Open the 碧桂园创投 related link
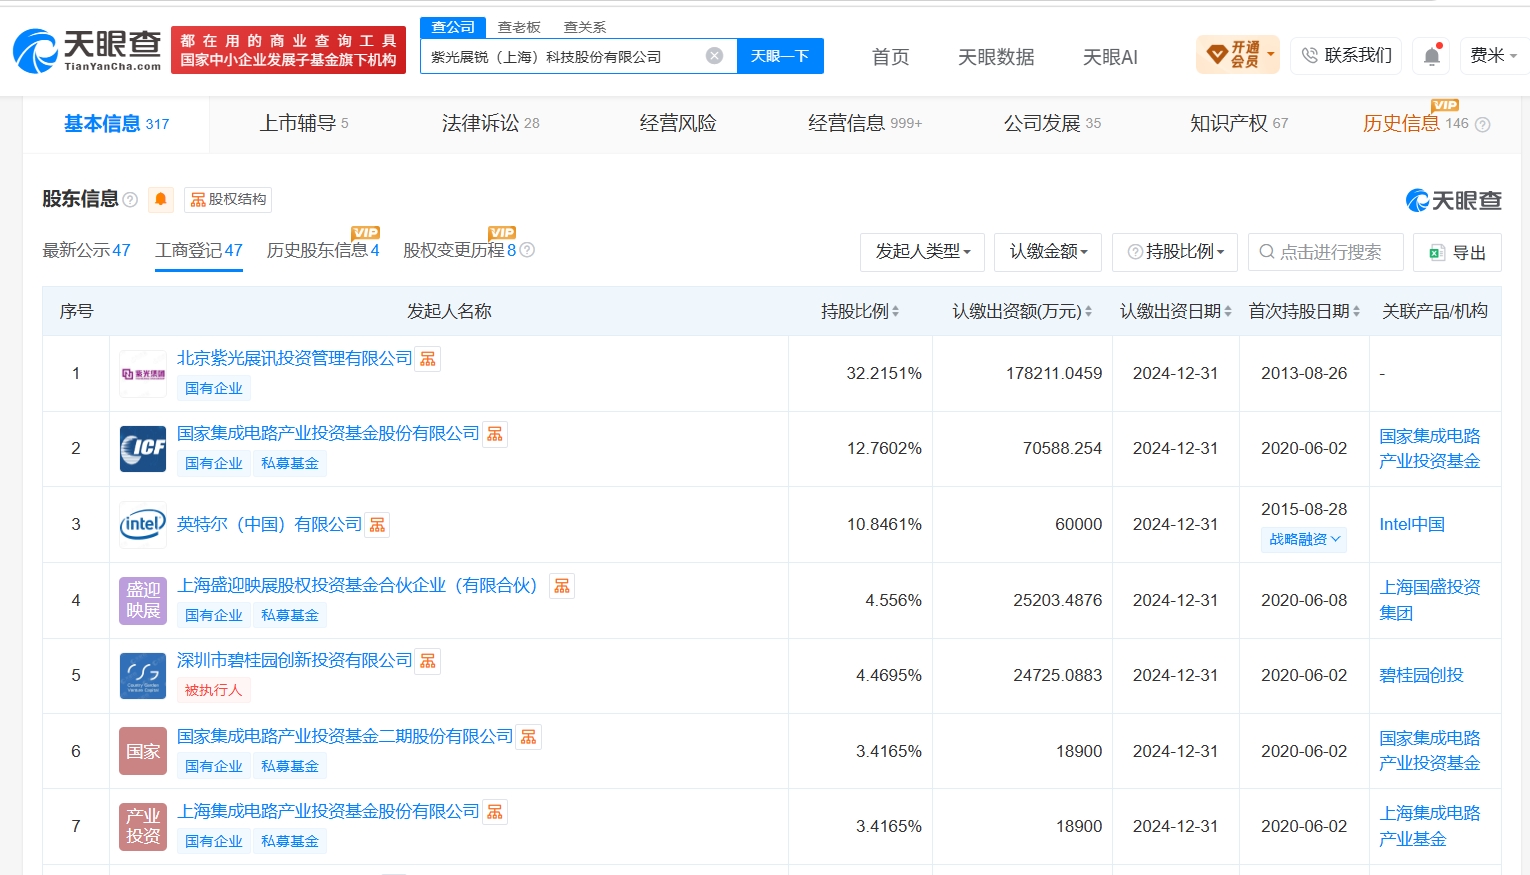Screen dimensions: 1530x875 [x=1421, y=675]
